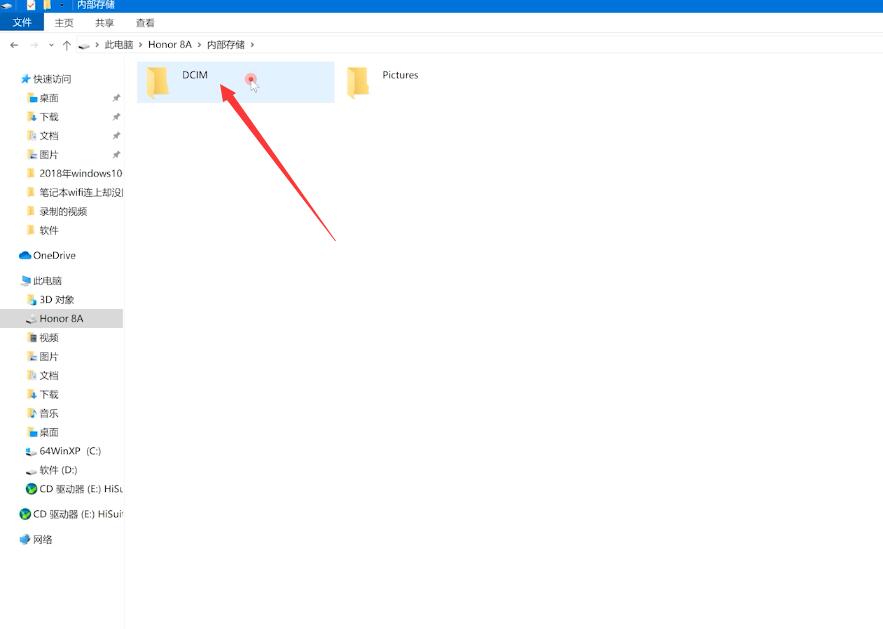Open the 文件 ribbon tab
883x629 pixels.
pos(22,23)
